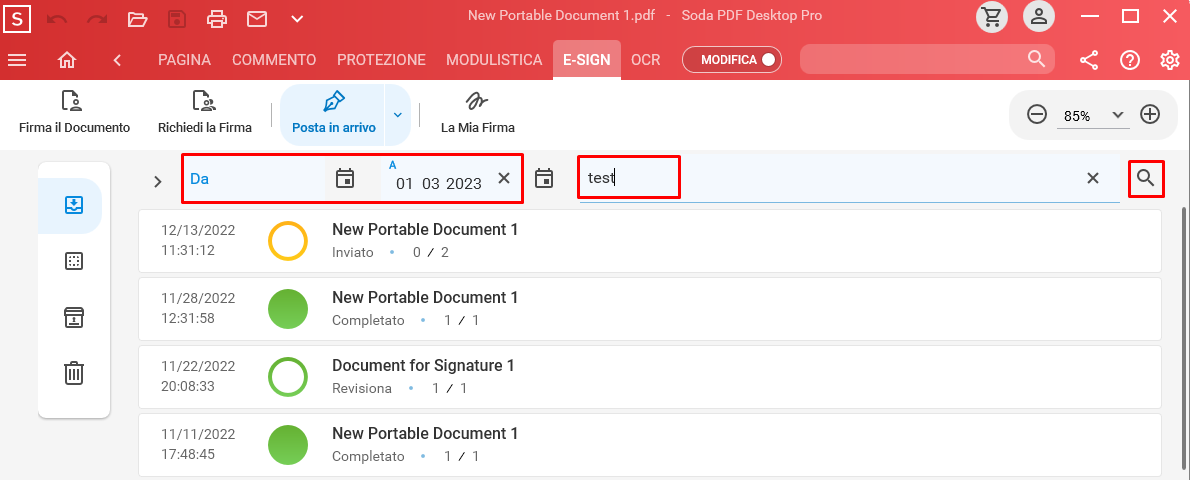The height and width of the screenshot is (480, 1190).
Task: Click the dotted grid sidebar icon
Action: coord(74,261)
